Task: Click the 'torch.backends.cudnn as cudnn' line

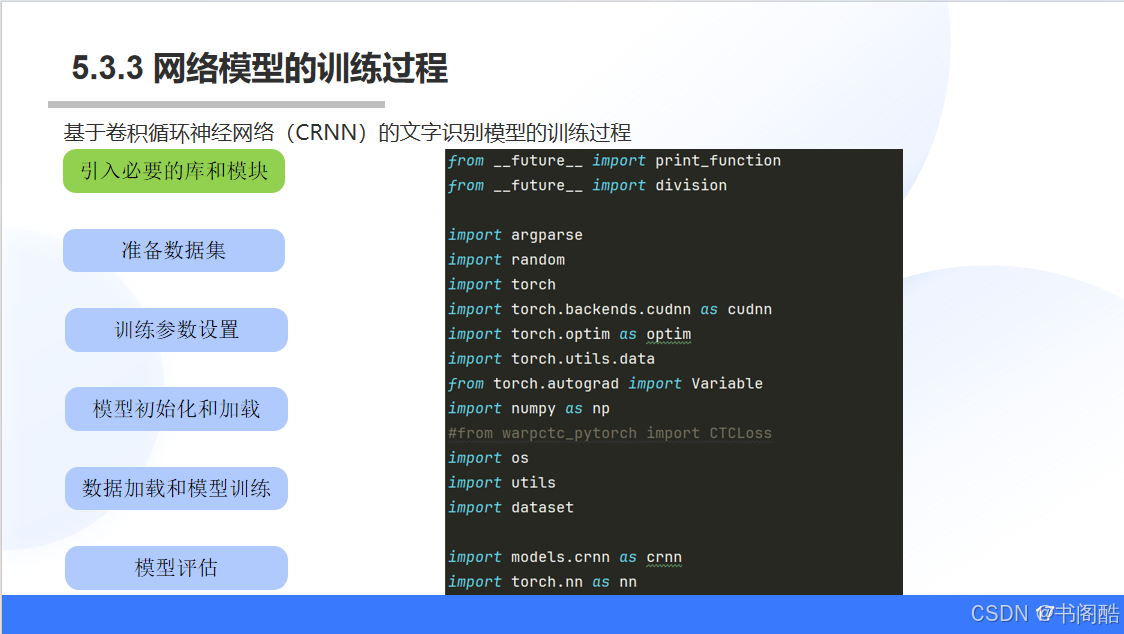Action: pos(610,309)
